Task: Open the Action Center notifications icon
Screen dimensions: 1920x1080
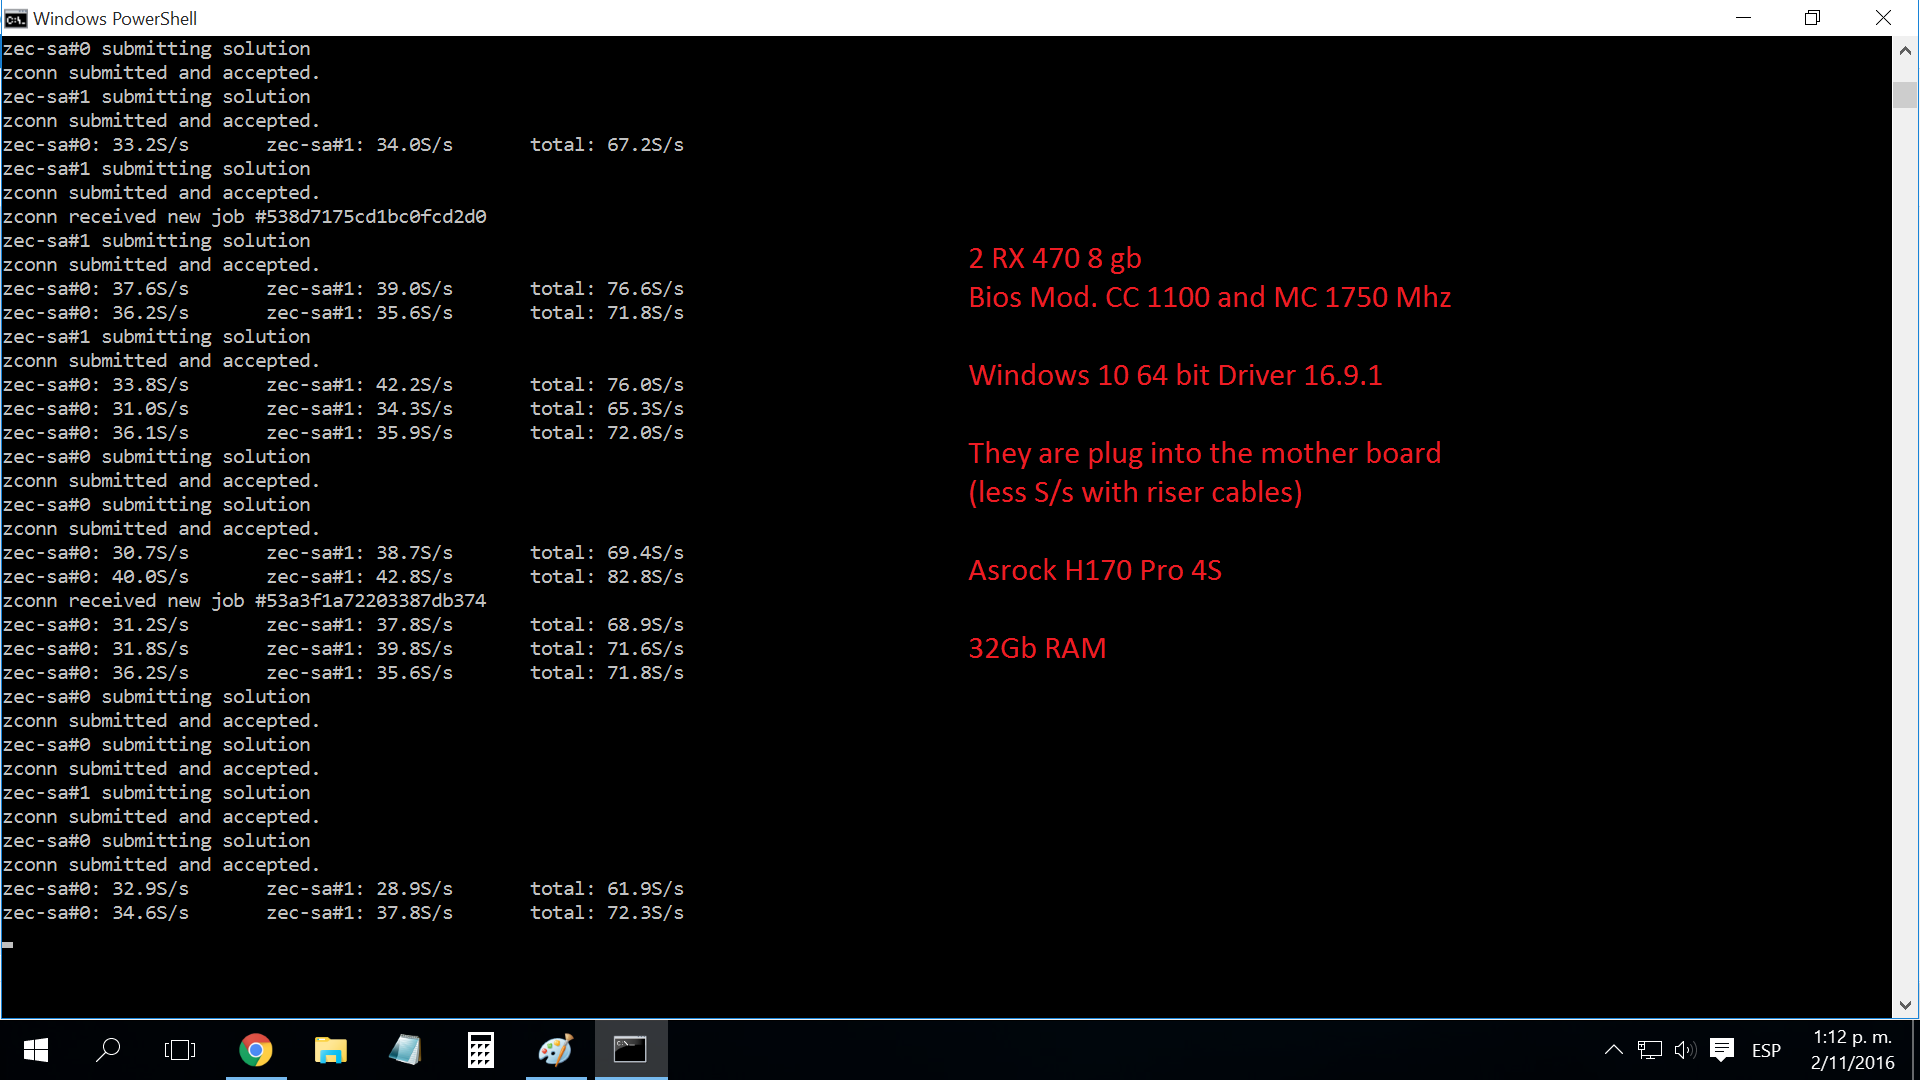Action: point(1722,1050)
